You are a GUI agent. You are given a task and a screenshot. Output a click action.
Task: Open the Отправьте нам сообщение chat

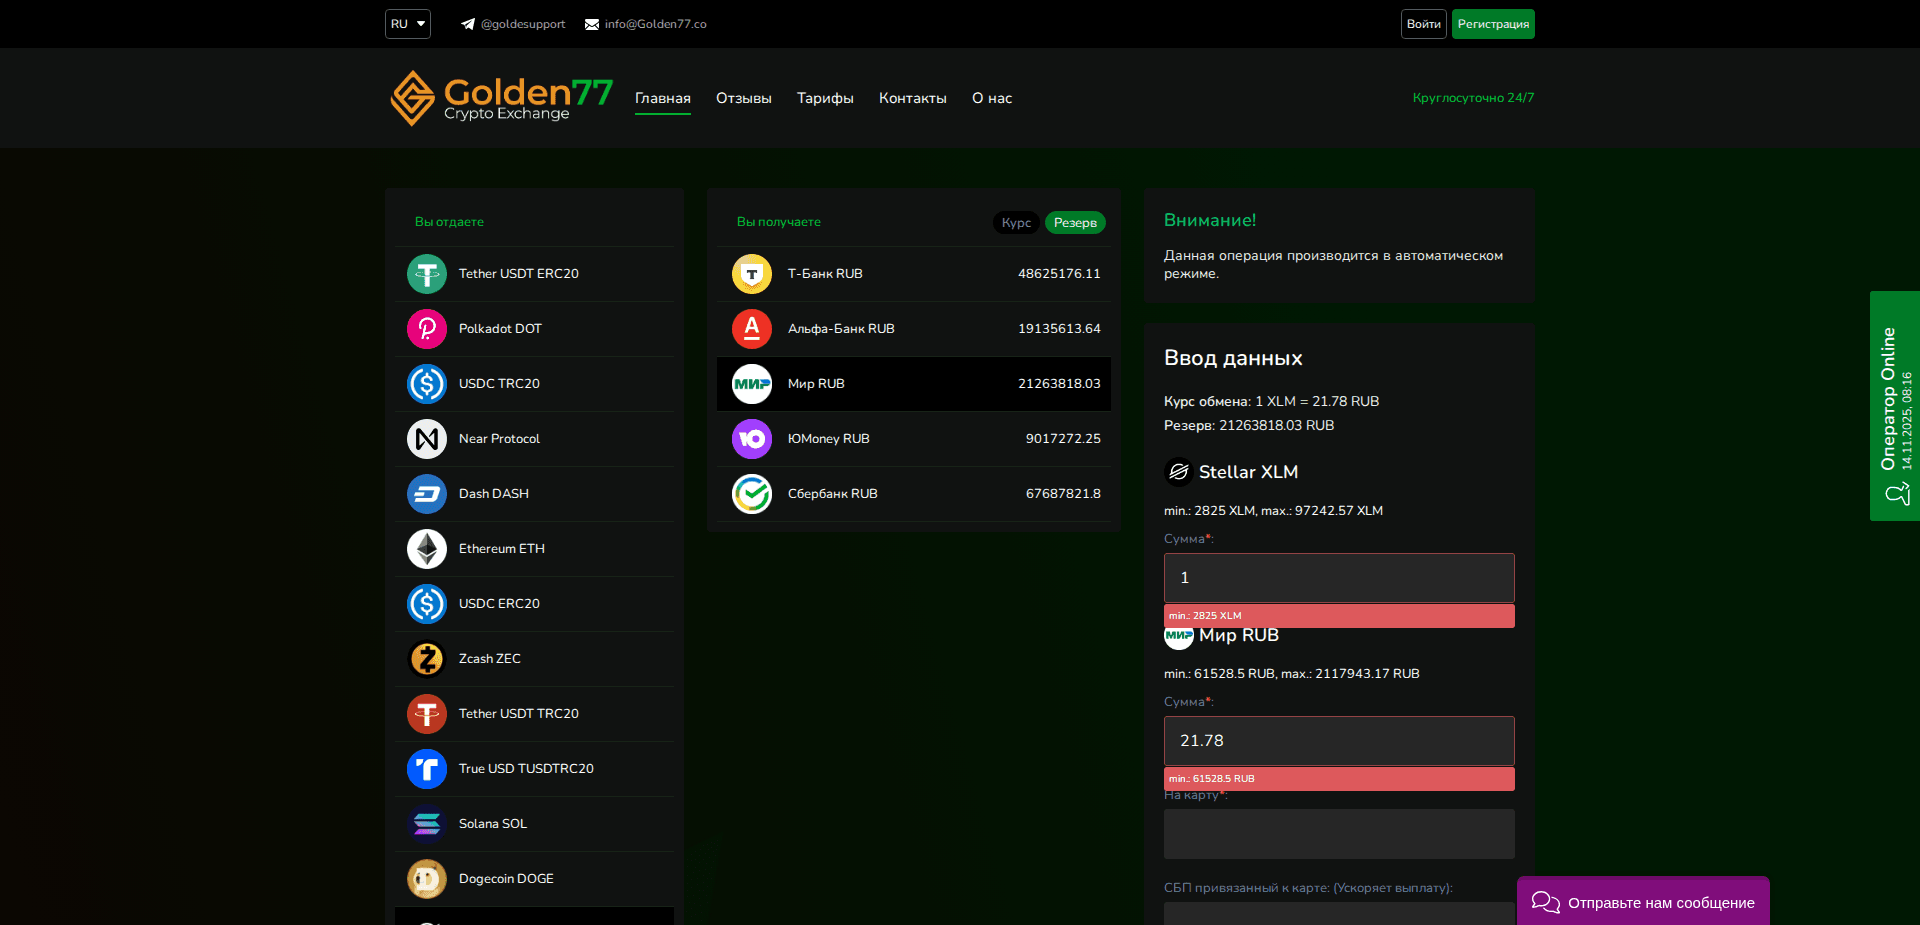[x=1642, y=901]
